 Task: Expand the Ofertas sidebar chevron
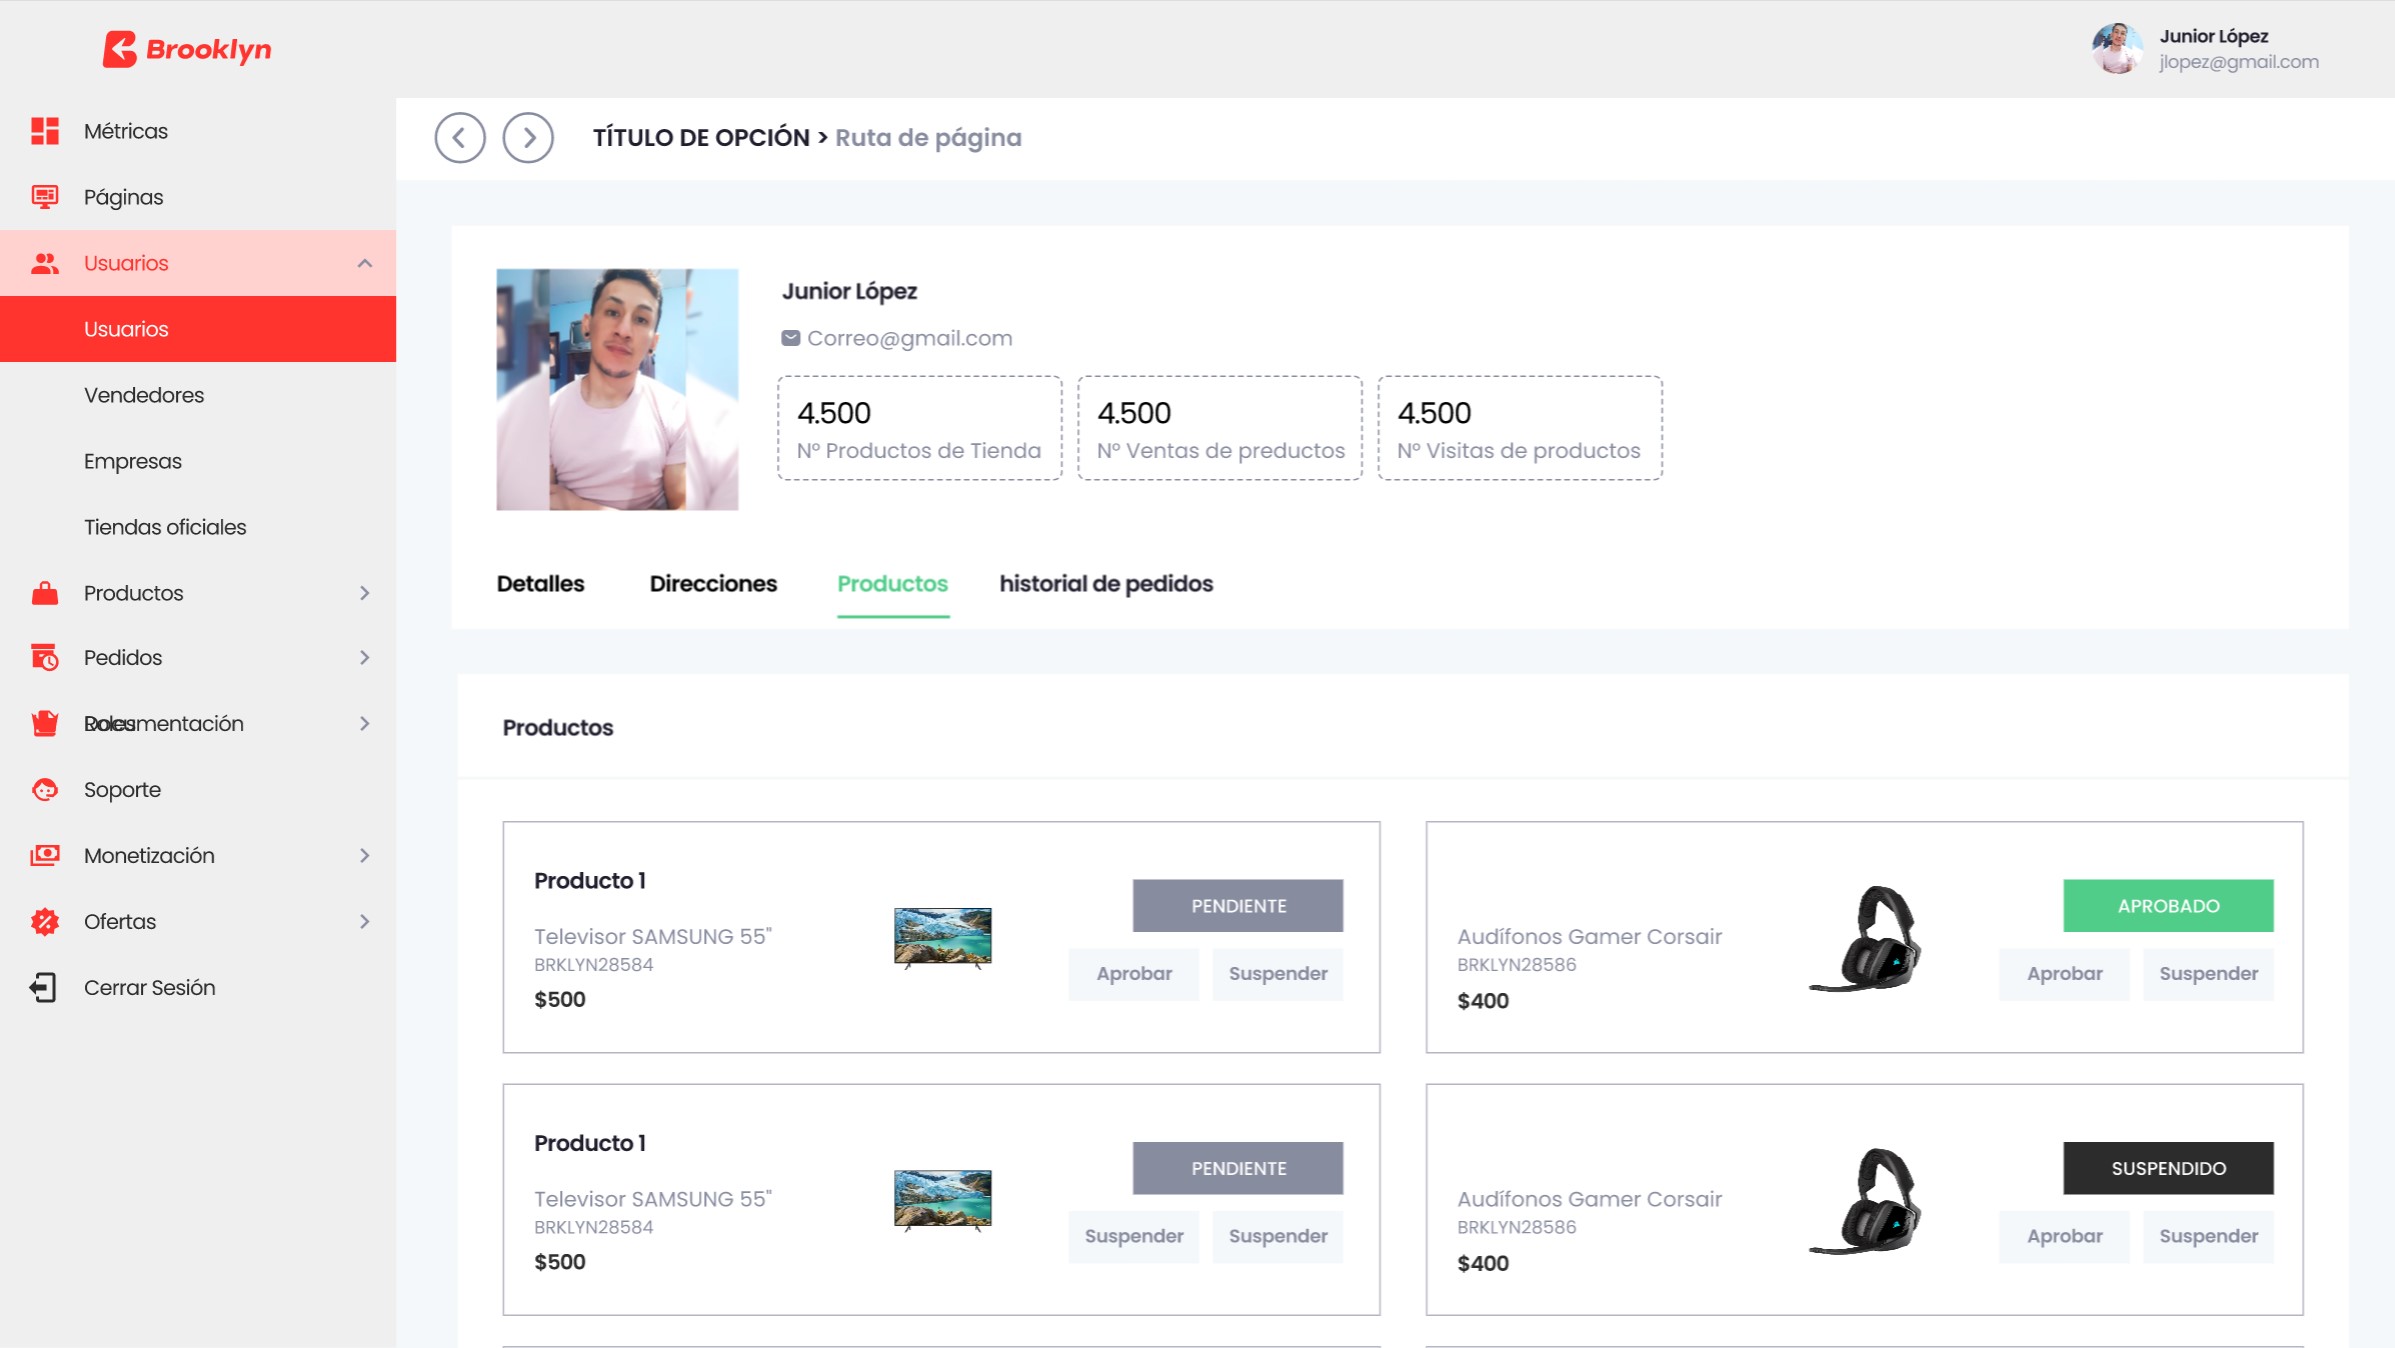click(365, 921)
